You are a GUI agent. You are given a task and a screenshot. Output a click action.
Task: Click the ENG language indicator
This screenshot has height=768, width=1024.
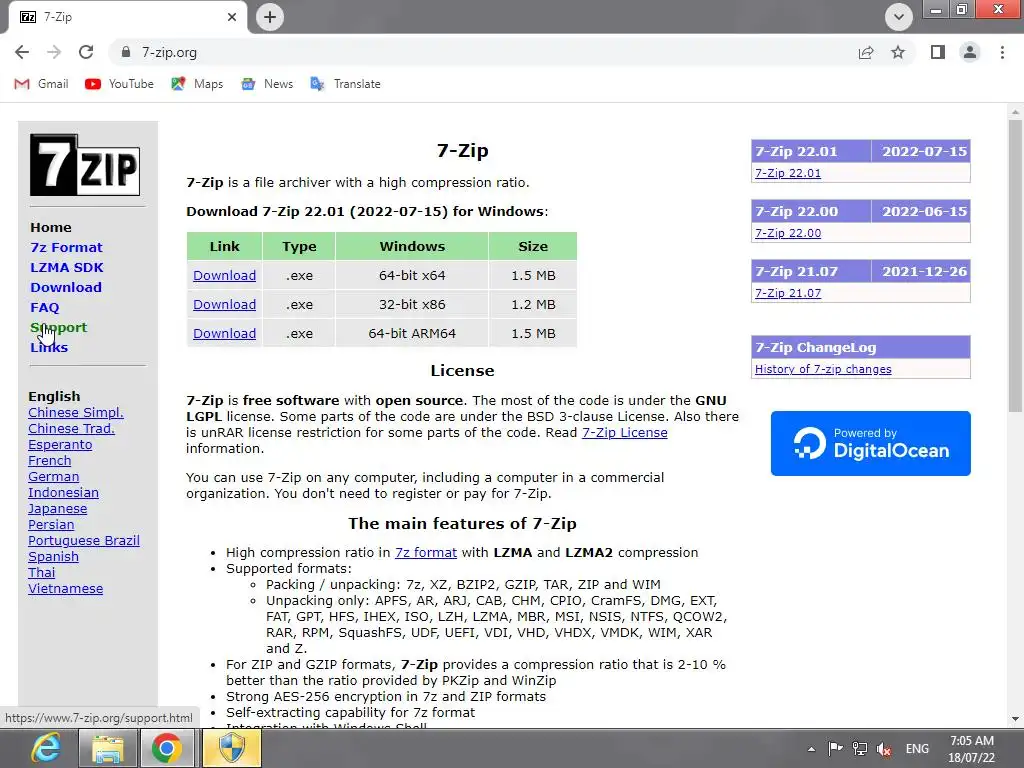[x=917, y=749]
